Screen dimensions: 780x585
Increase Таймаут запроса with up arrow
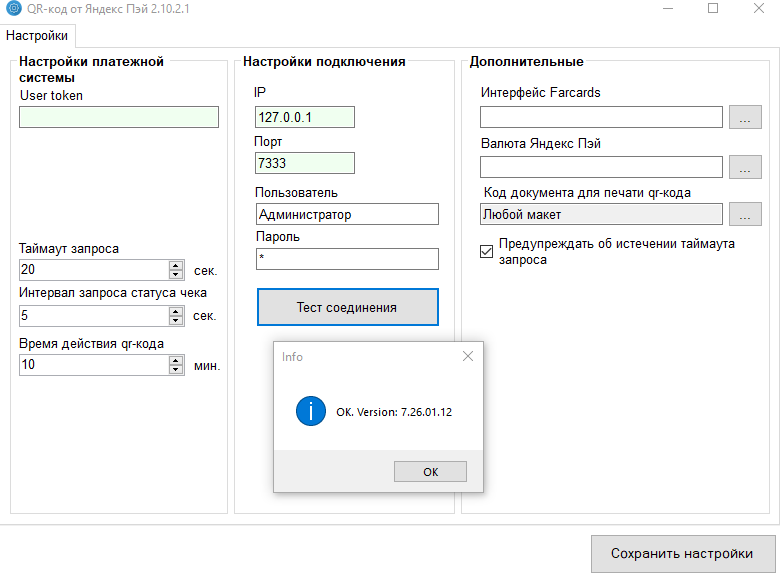point(177,265)
